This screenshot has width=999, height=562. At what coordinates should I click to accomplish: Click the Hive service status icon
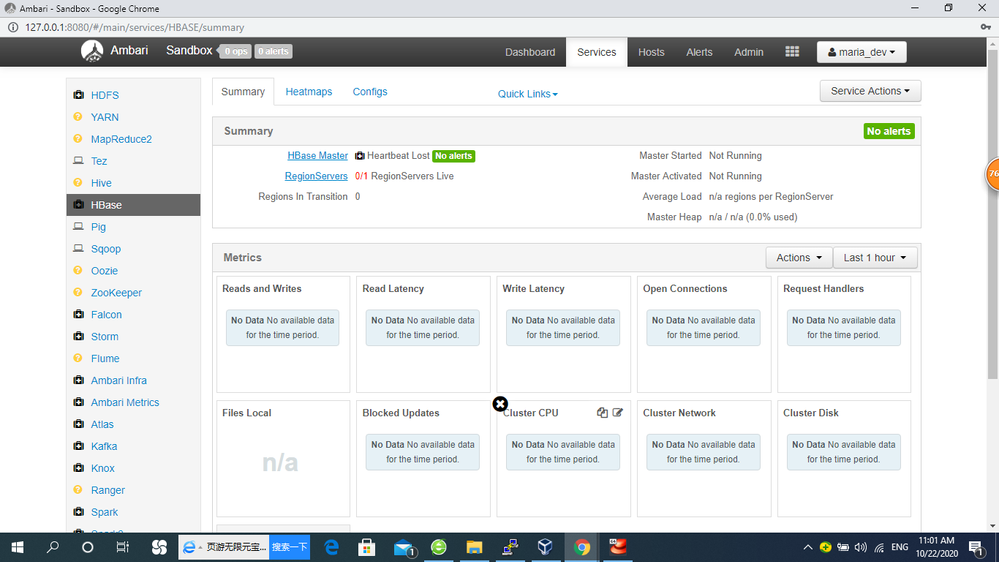pyautogui.click(x=78, y=183)
